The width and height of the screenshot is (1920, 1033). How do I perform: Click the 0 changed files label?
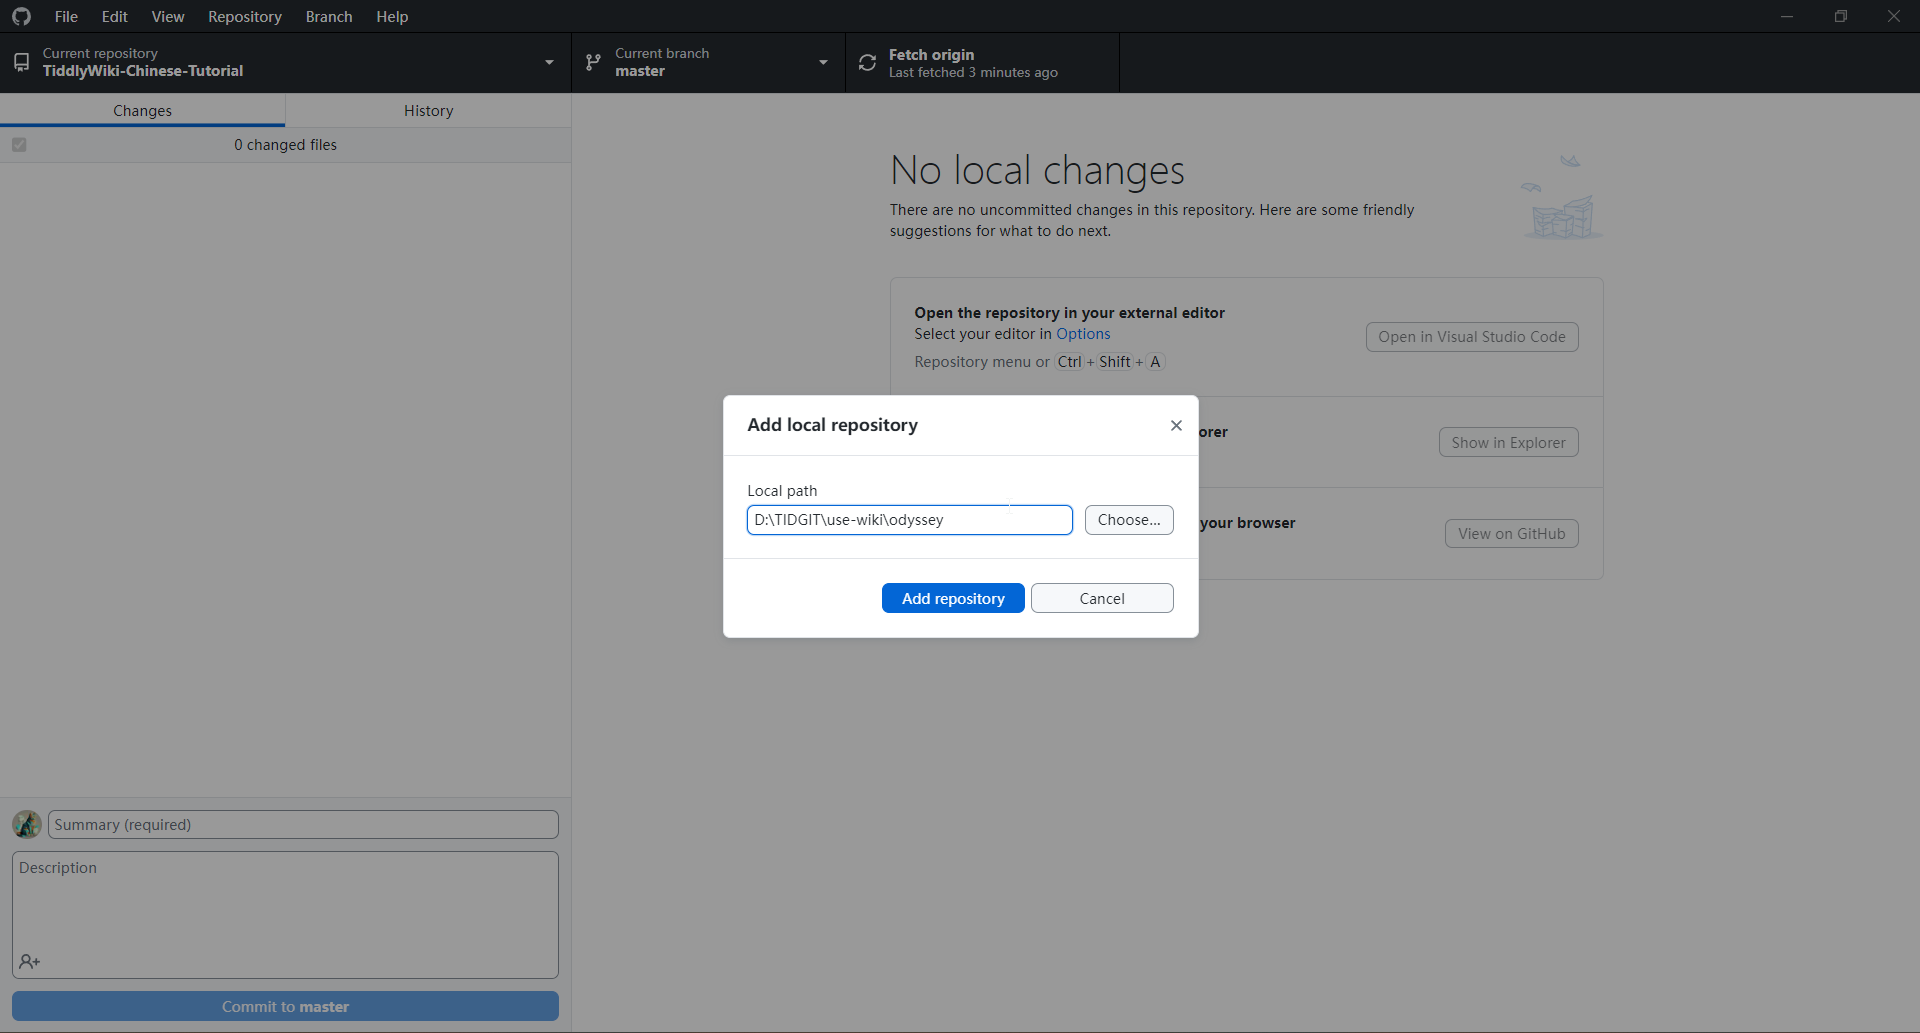click(x=285, y=145)
